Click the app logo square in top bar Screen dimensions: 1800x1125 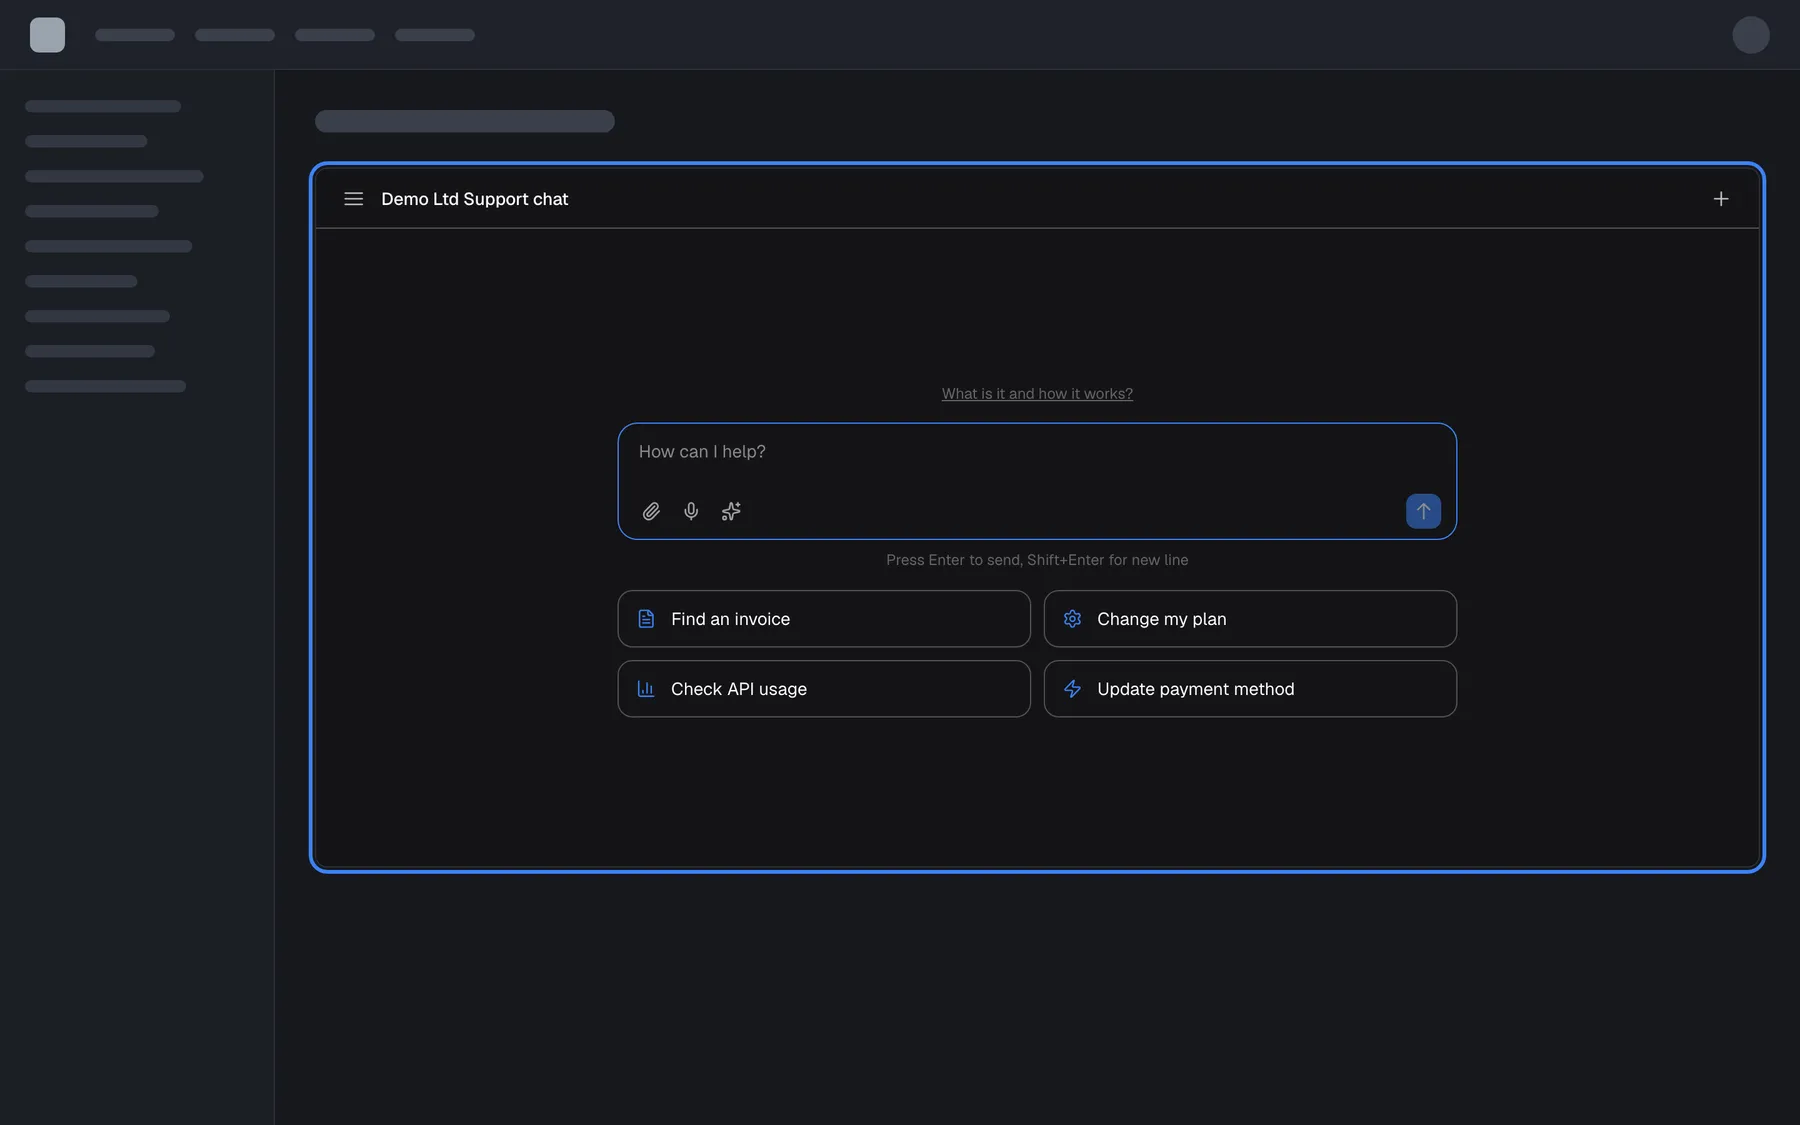click(x=47, y=35)
